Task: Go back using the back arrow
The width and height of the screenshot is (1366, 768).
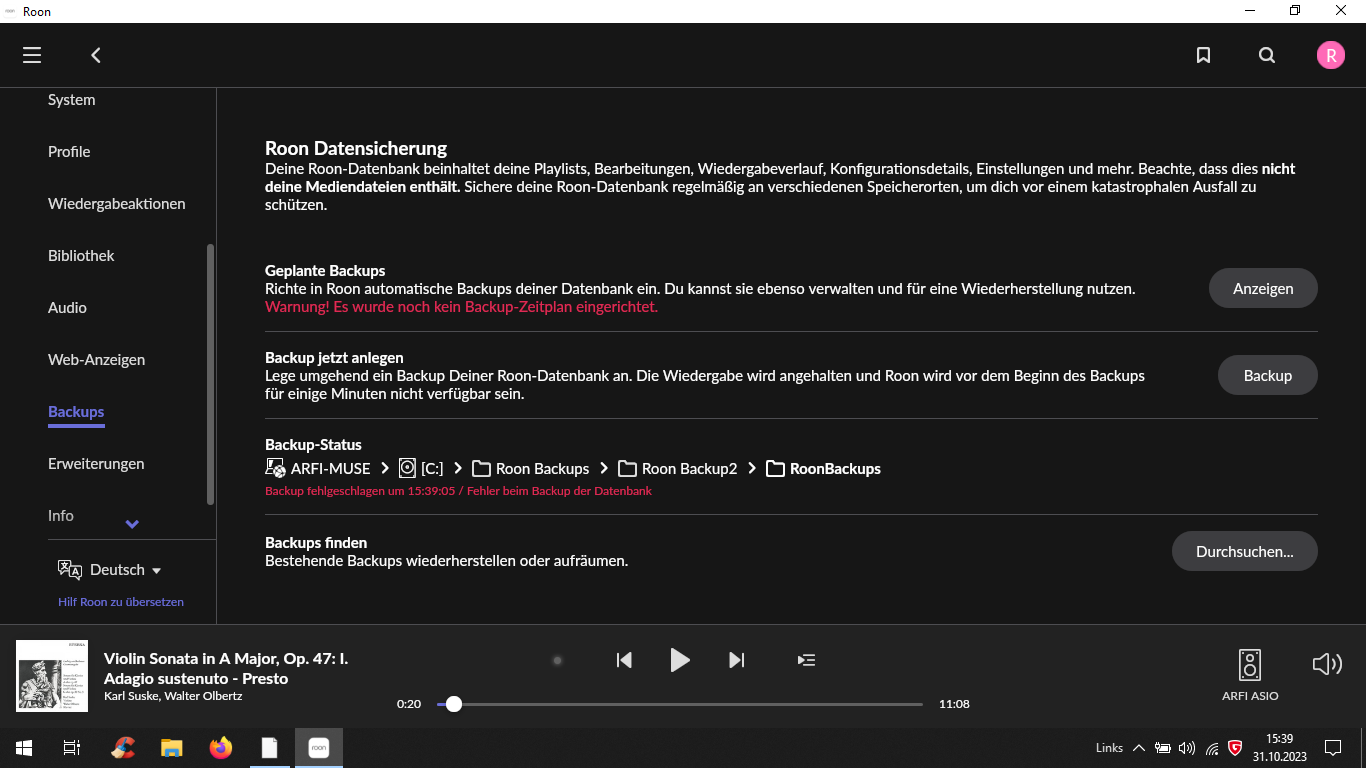Action: 96,55
